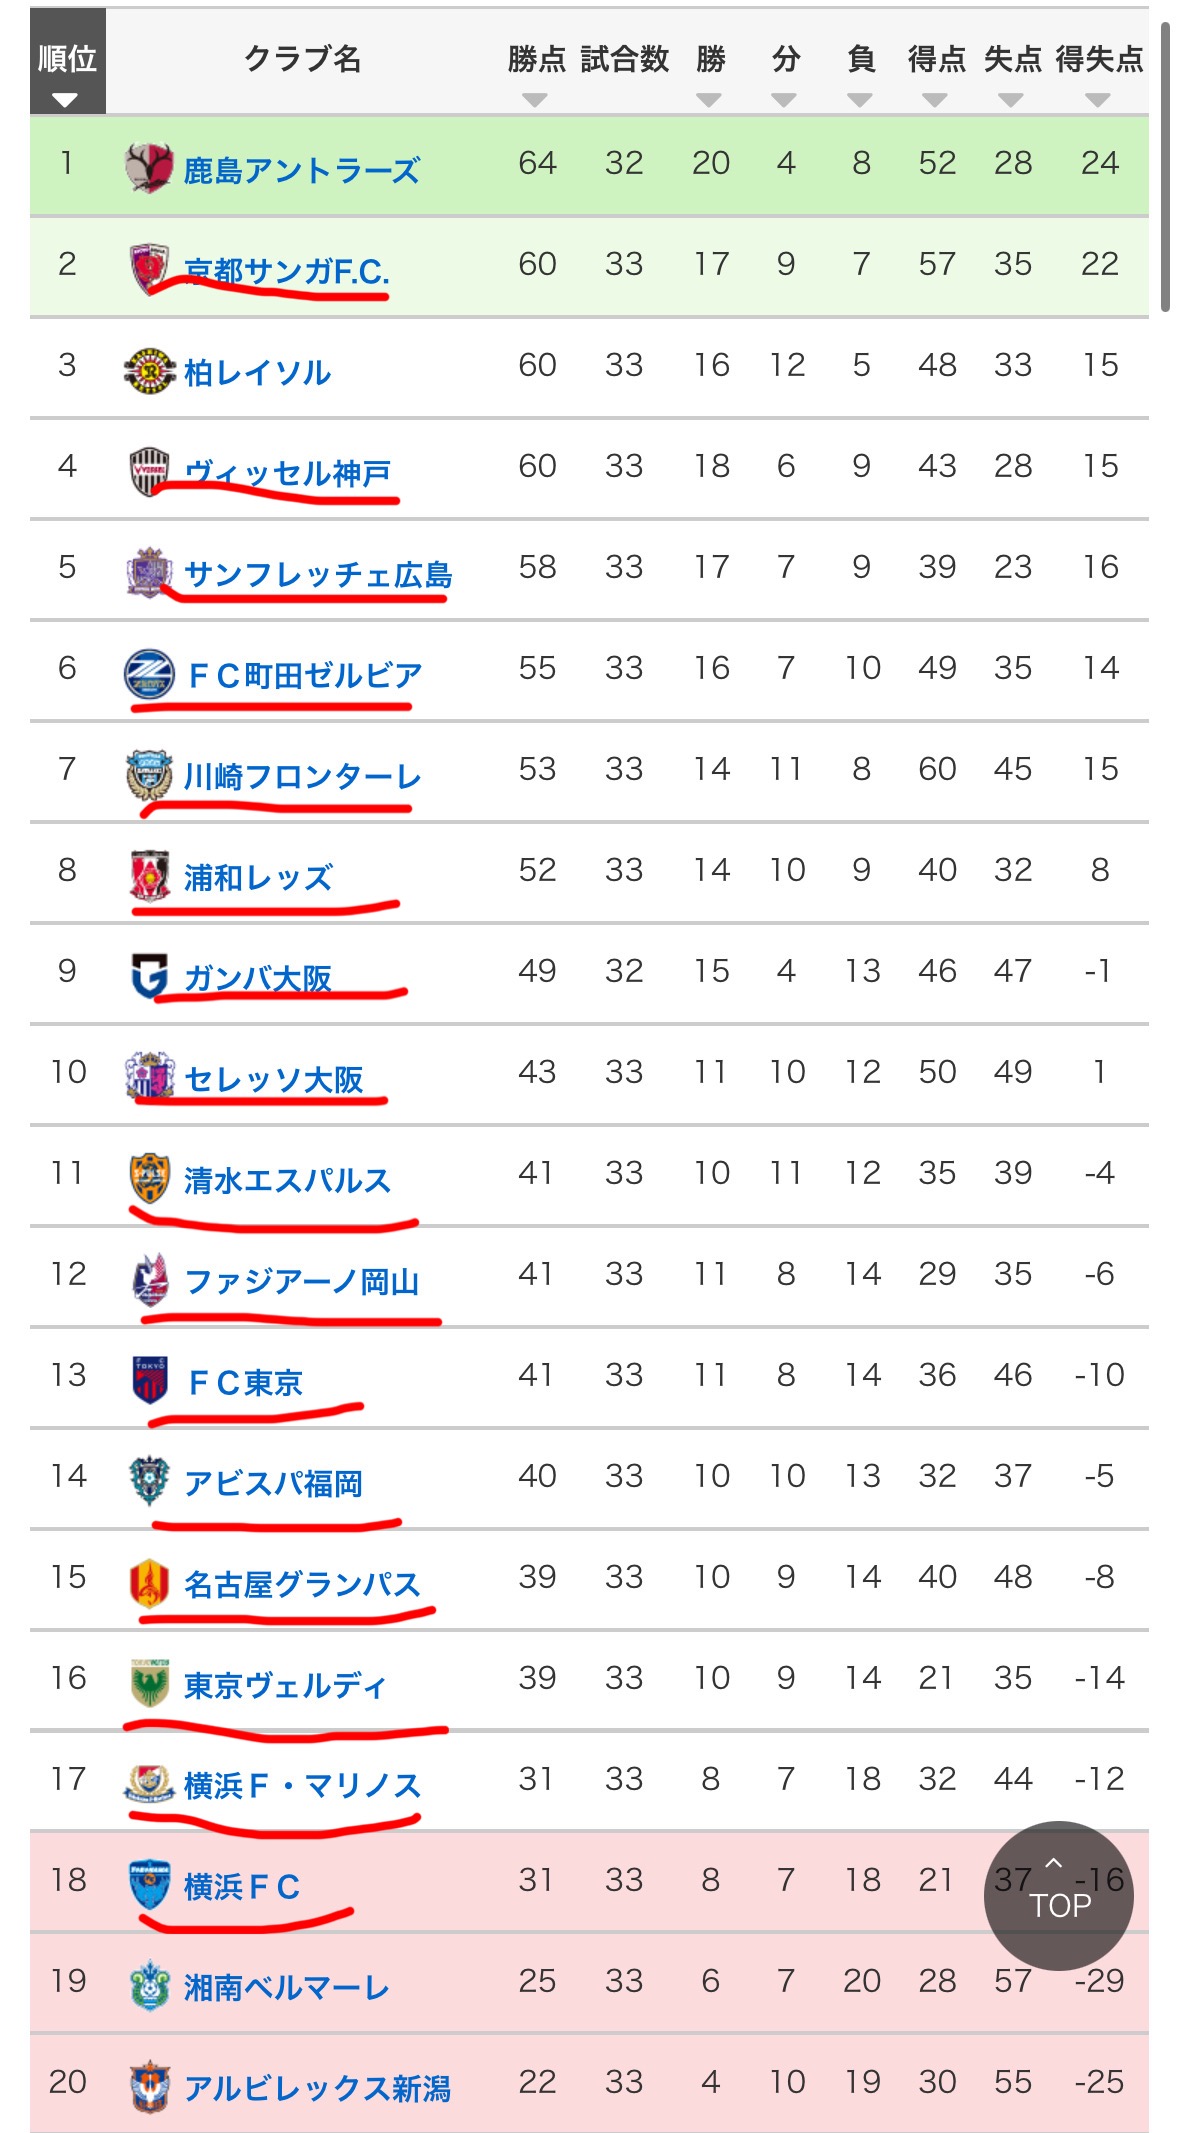This screenshot has height=2133, width=1179.
Task: Open the 湘南ベルマーレ team link
Action: [x=286, y=1988]
